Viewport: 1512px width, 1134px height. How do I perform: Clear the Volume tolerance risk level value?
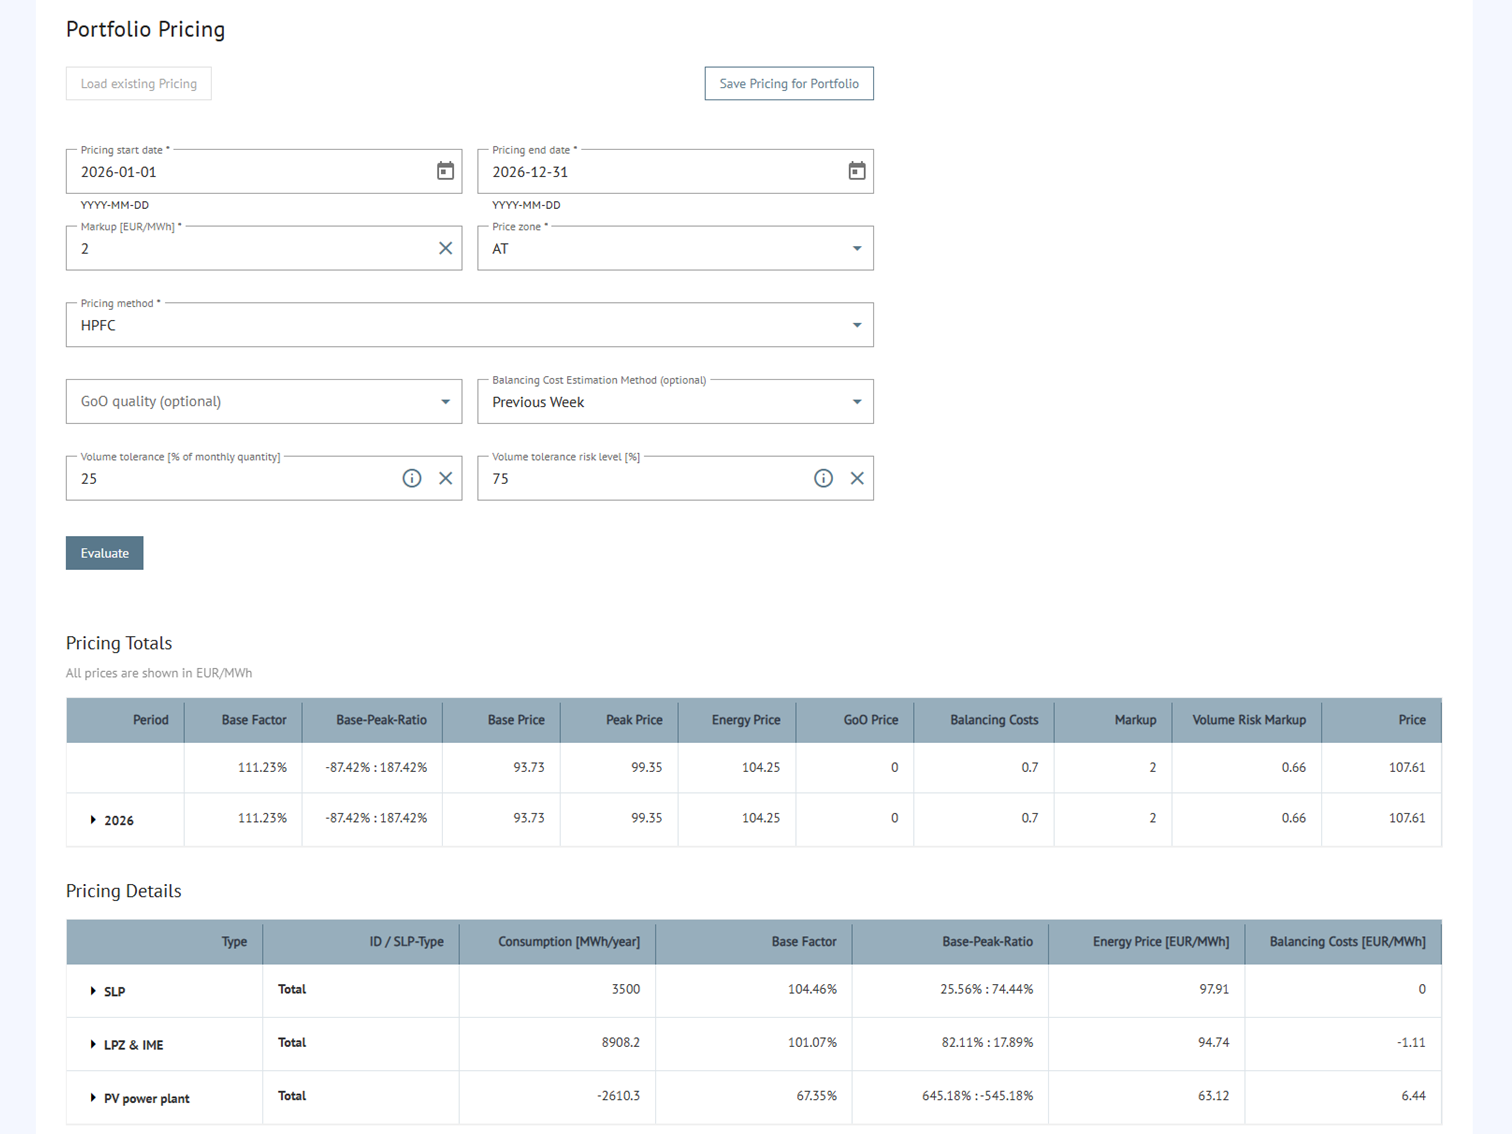click(x=857, y=478)
